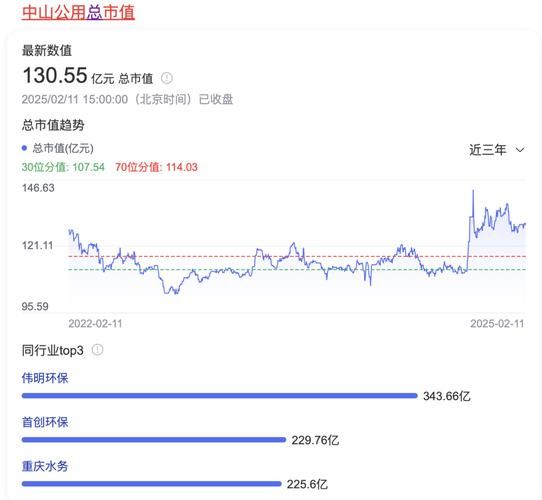This screenshot has width=542, height=500.
Task: Click 最新数值 heading
Action: (47, 50)
